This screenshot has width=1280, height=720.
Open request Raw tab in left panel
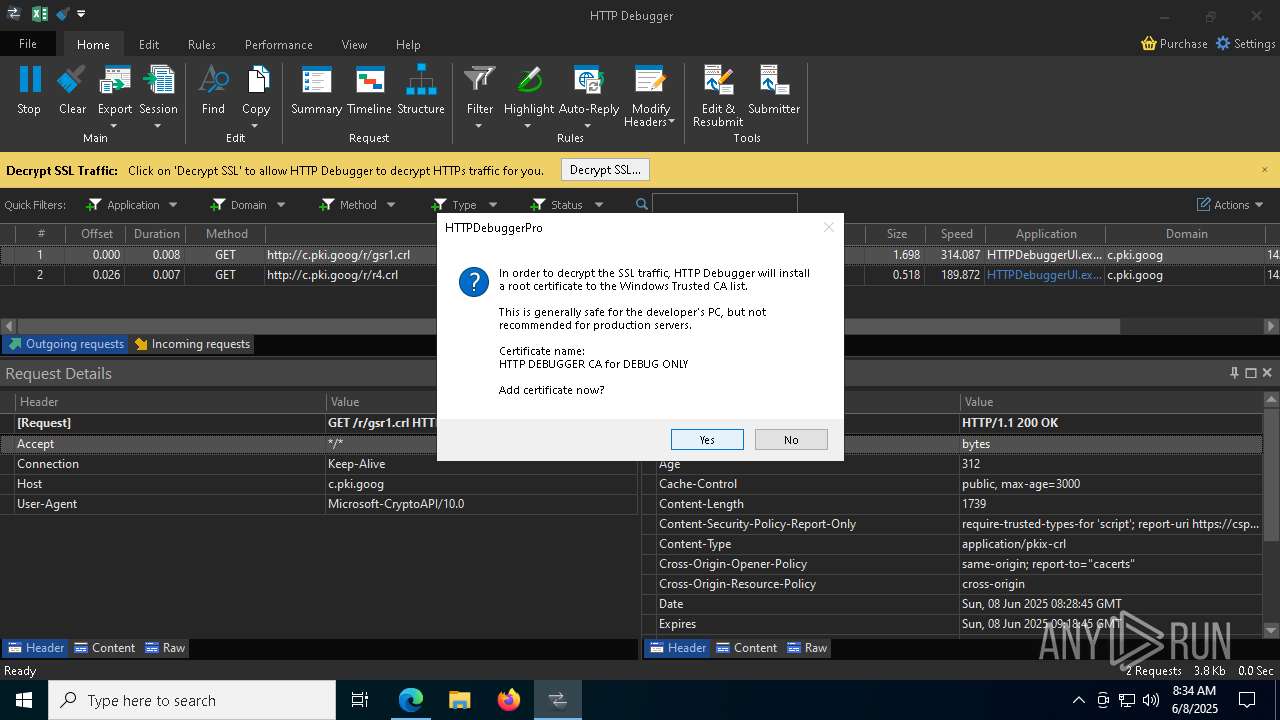pyautogui.click(x=165, y=648)
